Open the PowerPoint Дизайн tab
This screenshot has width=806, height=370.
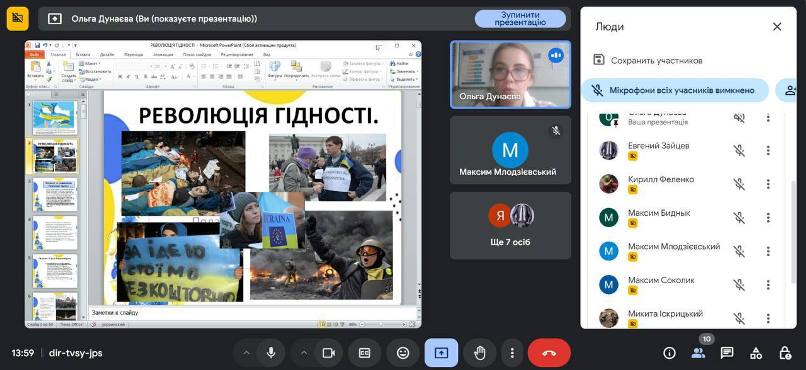[107, 54]
